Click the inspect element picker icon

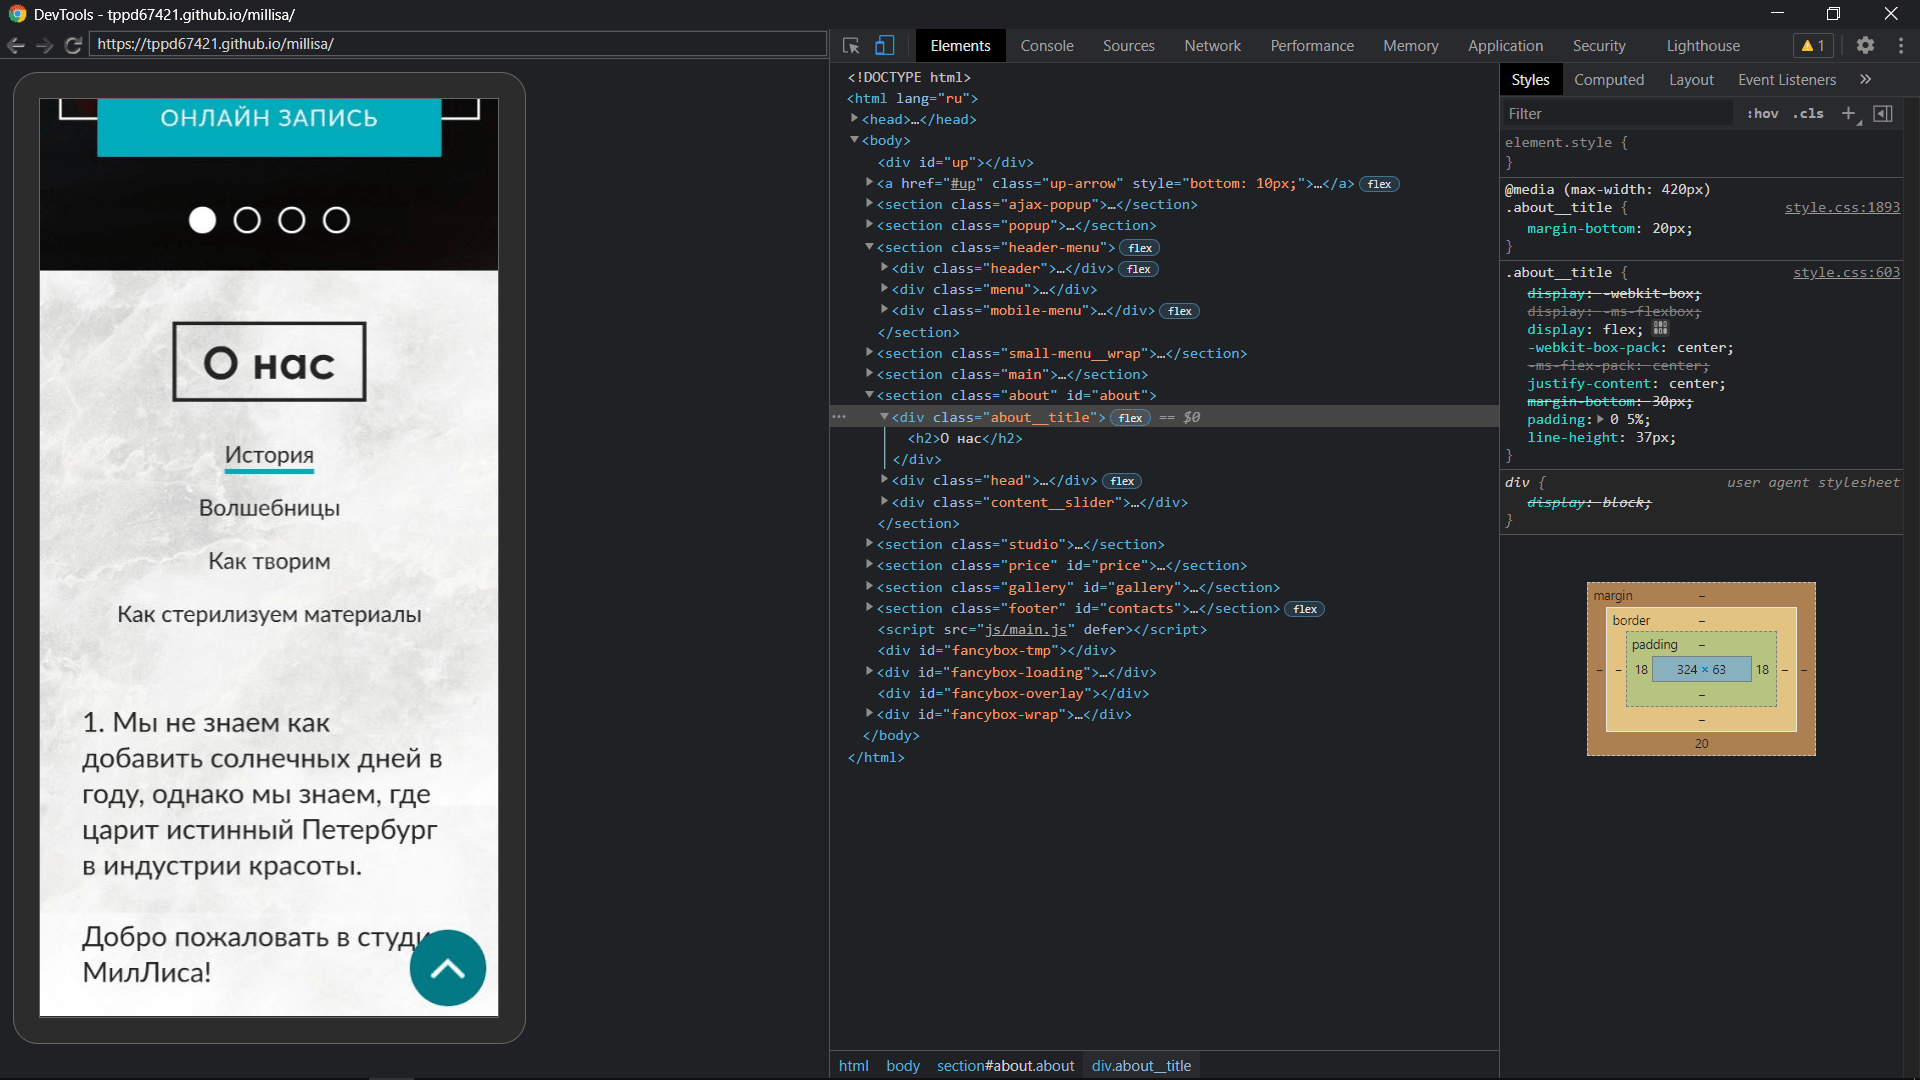(x=851, y=46)
